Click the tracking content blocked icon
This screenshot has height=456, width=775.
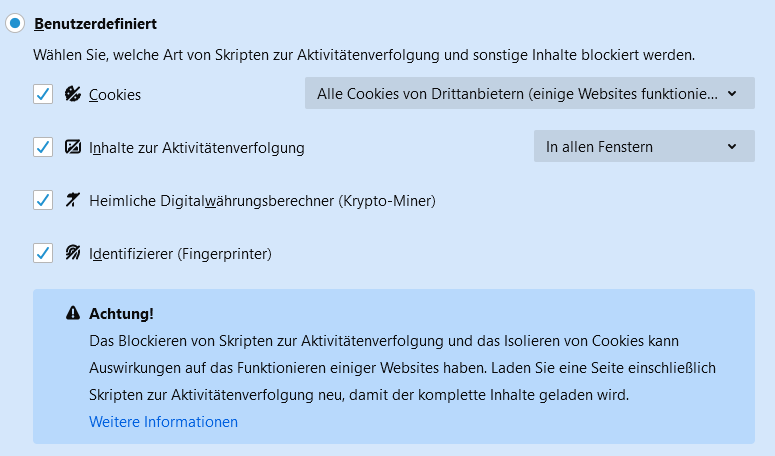(x=73, y=147)
